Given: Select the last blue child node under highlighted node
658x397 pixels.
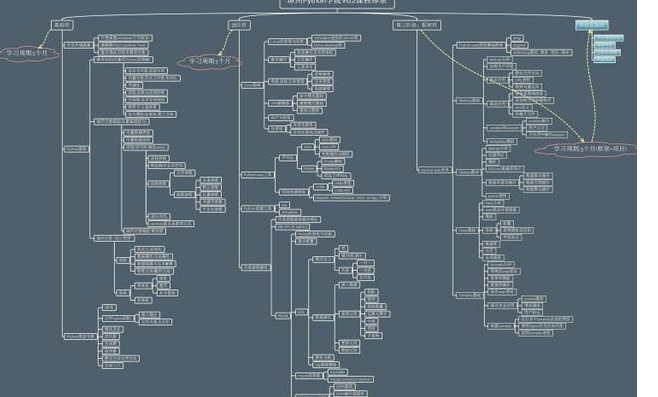Looking at the screenshot, I should tap(604, 59).
